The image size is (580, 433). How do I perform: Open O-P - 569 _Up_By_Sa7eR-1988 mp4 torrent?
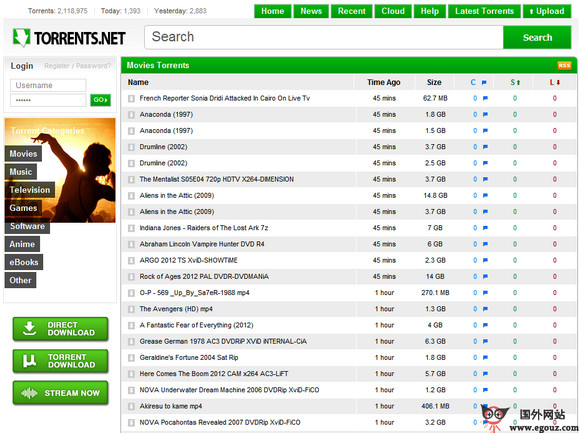point(194,292)
